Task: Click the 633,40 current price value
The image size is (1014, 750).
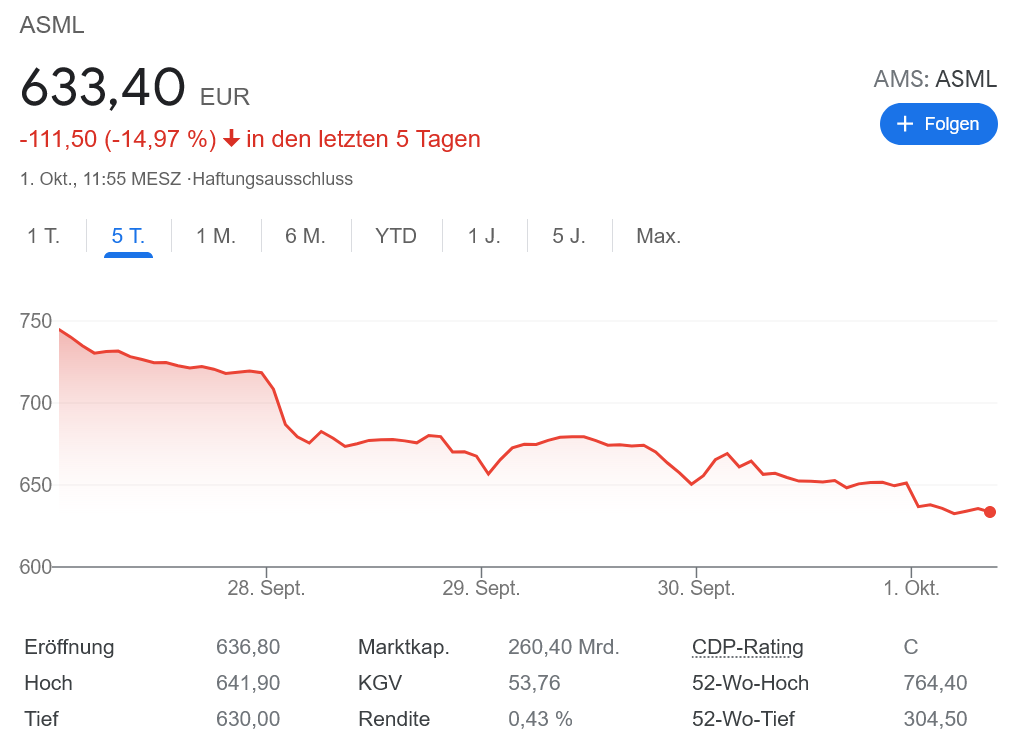Action: [103, 89]
